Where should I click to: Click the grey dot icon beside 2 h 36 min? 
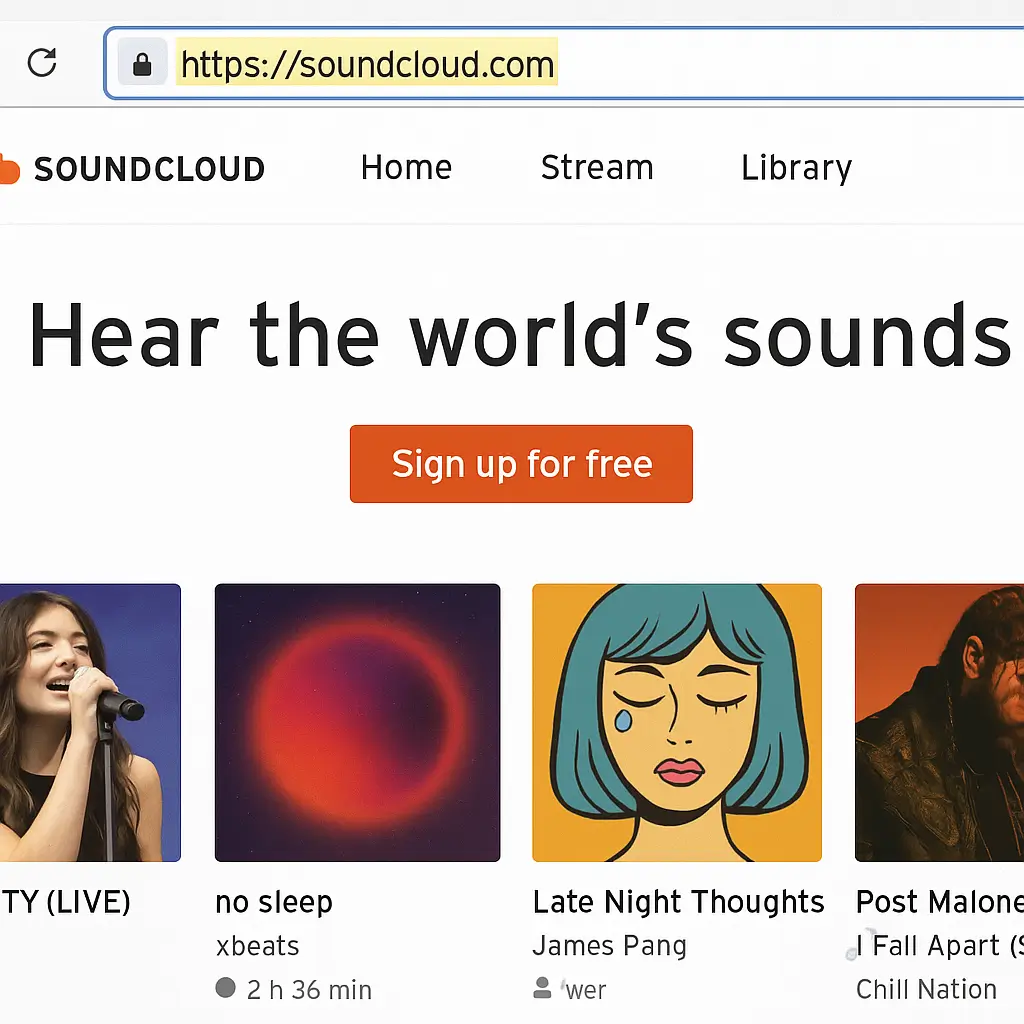(x=225, y=987)
